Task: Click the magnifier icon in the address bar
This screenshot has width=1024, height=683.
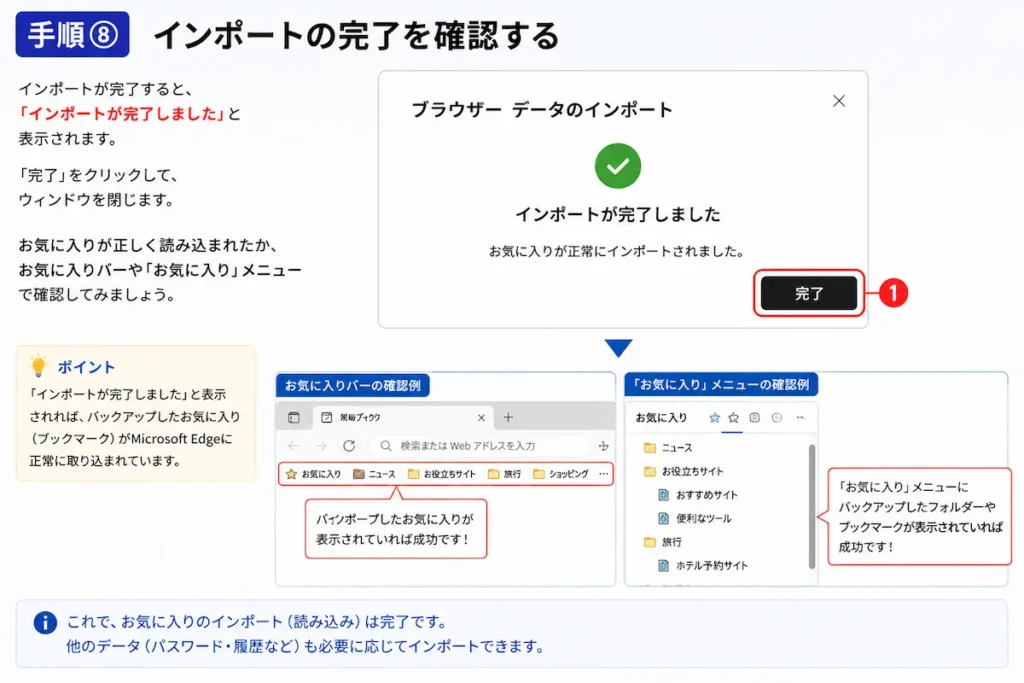Action: tap(386, 445)
